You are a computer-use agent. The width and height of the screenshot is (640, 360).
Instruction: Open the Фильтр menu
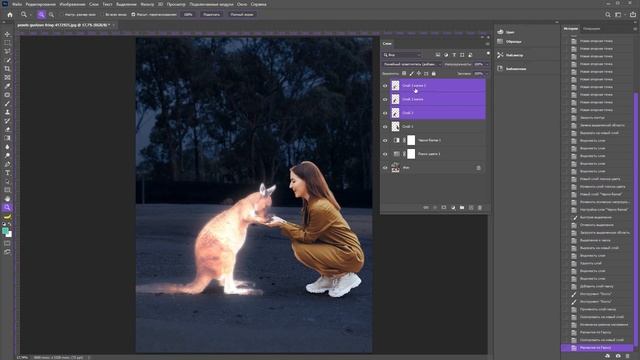coord(147,4)
